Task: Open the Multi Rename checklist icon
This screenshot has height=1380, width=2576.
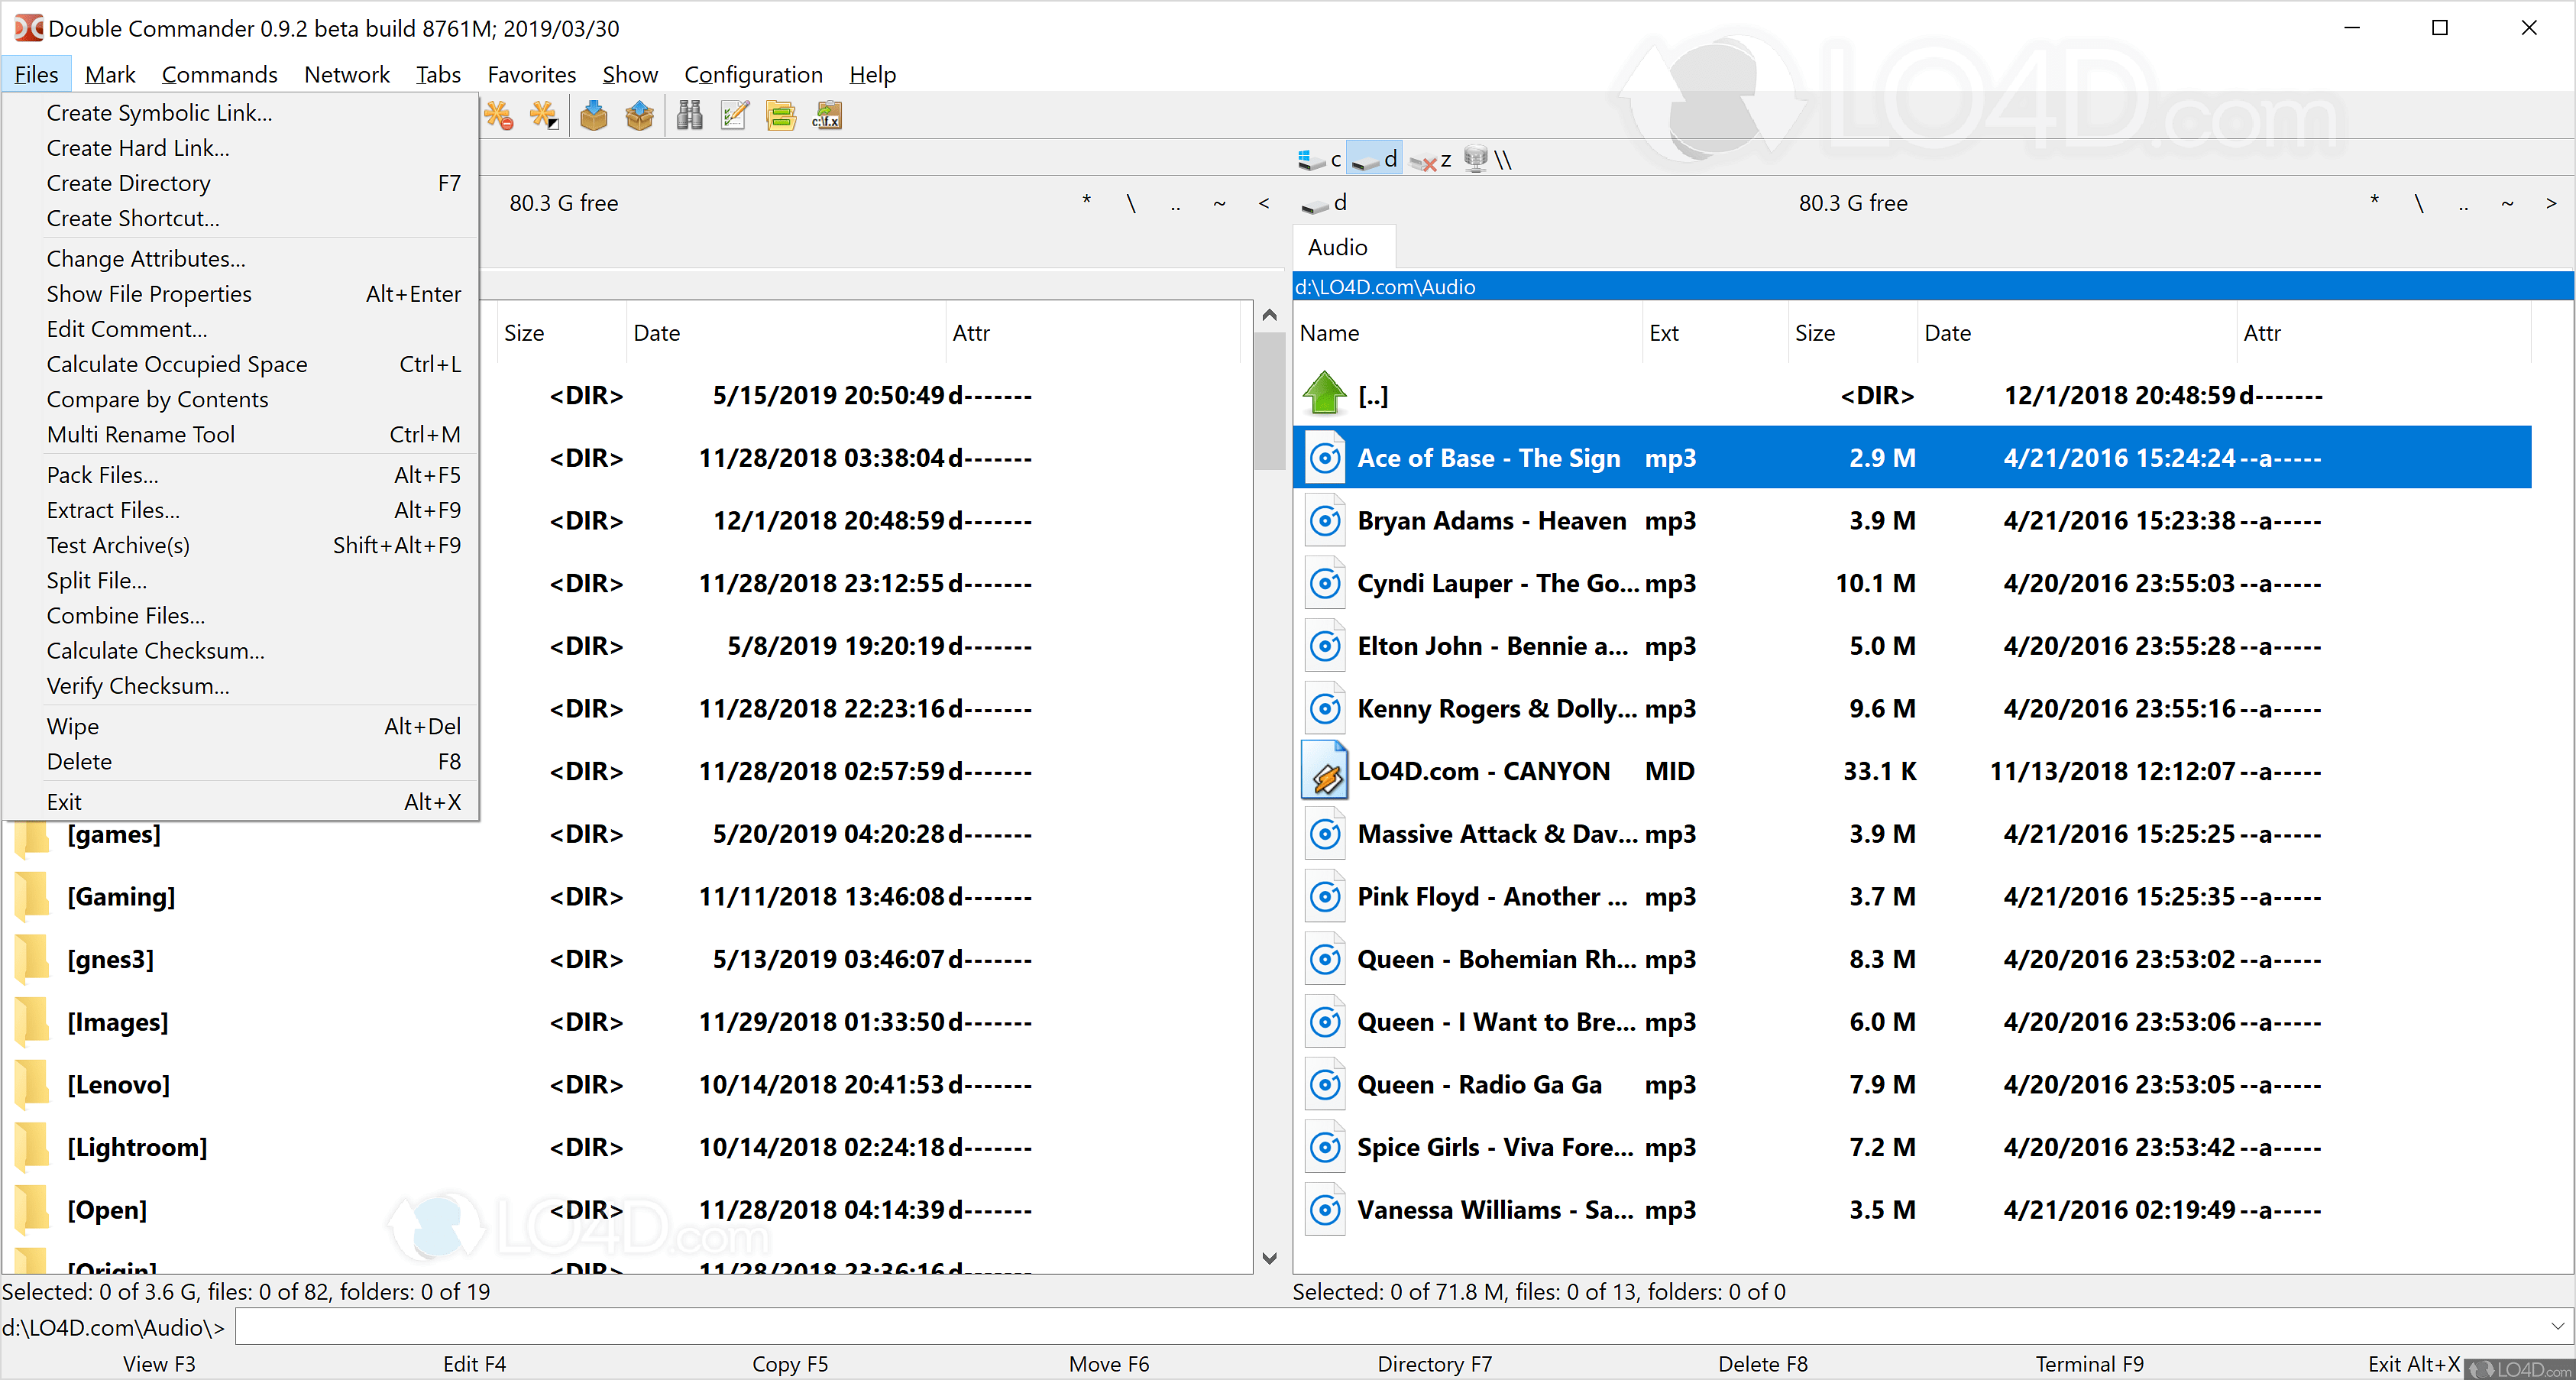Action: (x=735, y=116)
